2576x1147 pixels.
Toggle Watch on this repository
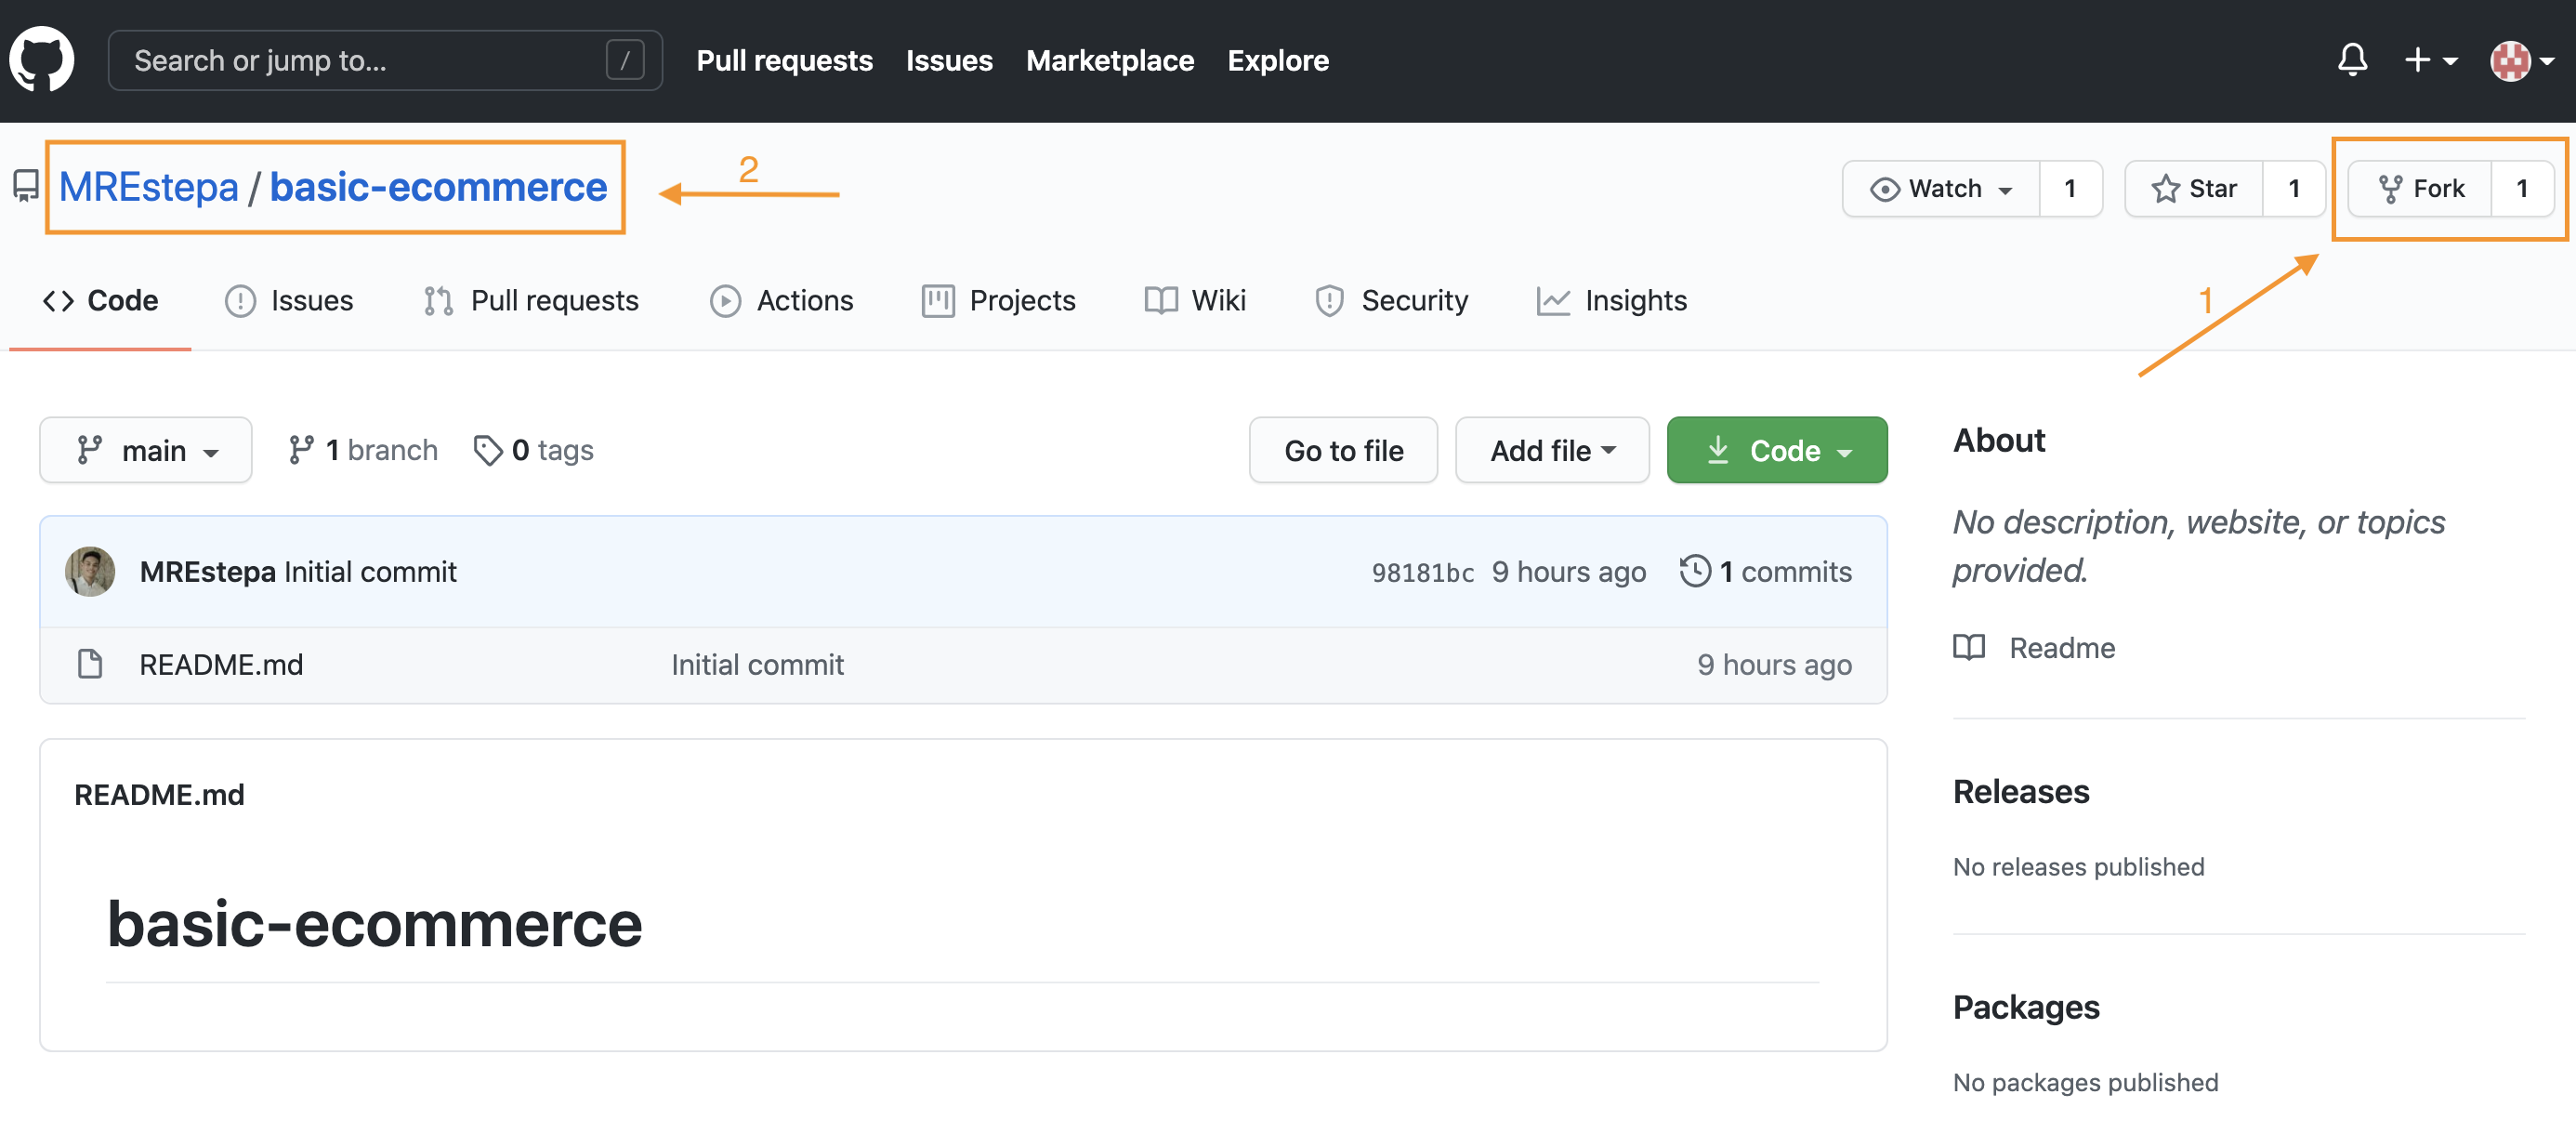click(x=1941, y=188)
